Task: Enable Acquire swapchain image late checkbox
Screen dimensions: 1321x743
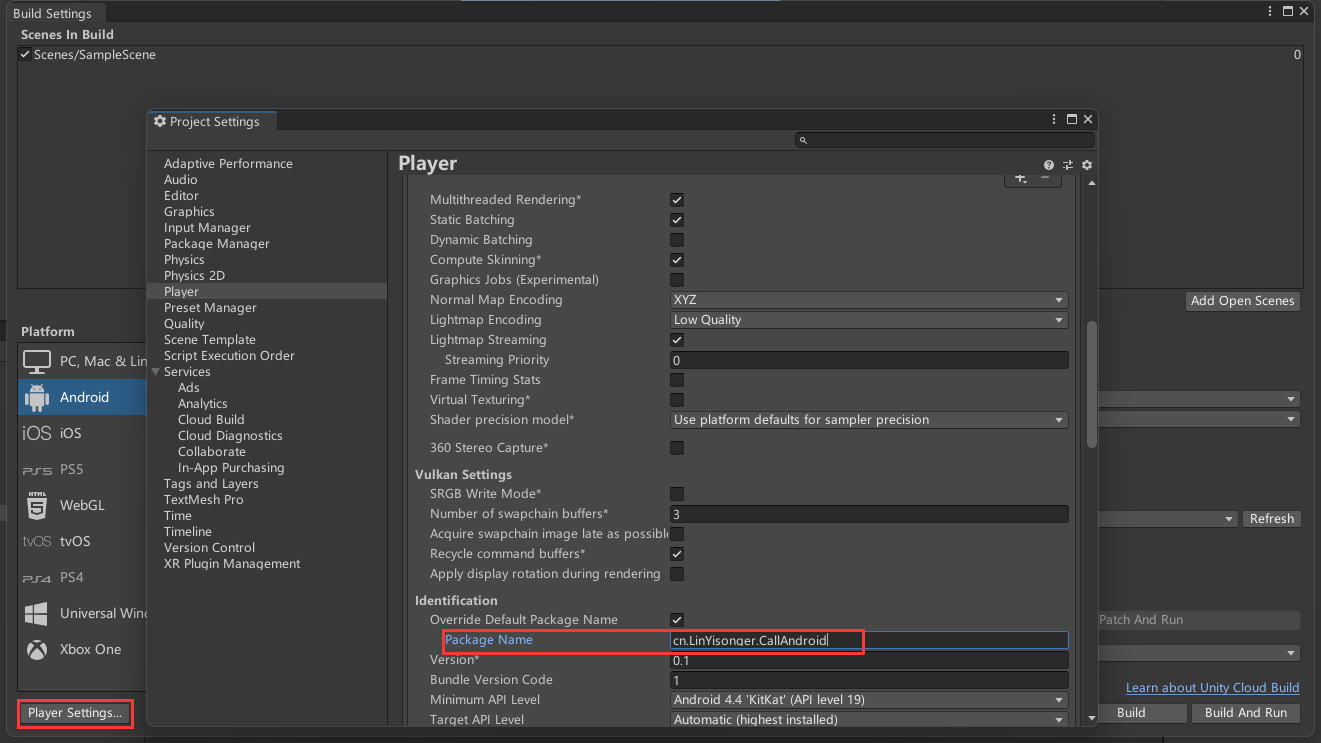Action: [677, 534]
